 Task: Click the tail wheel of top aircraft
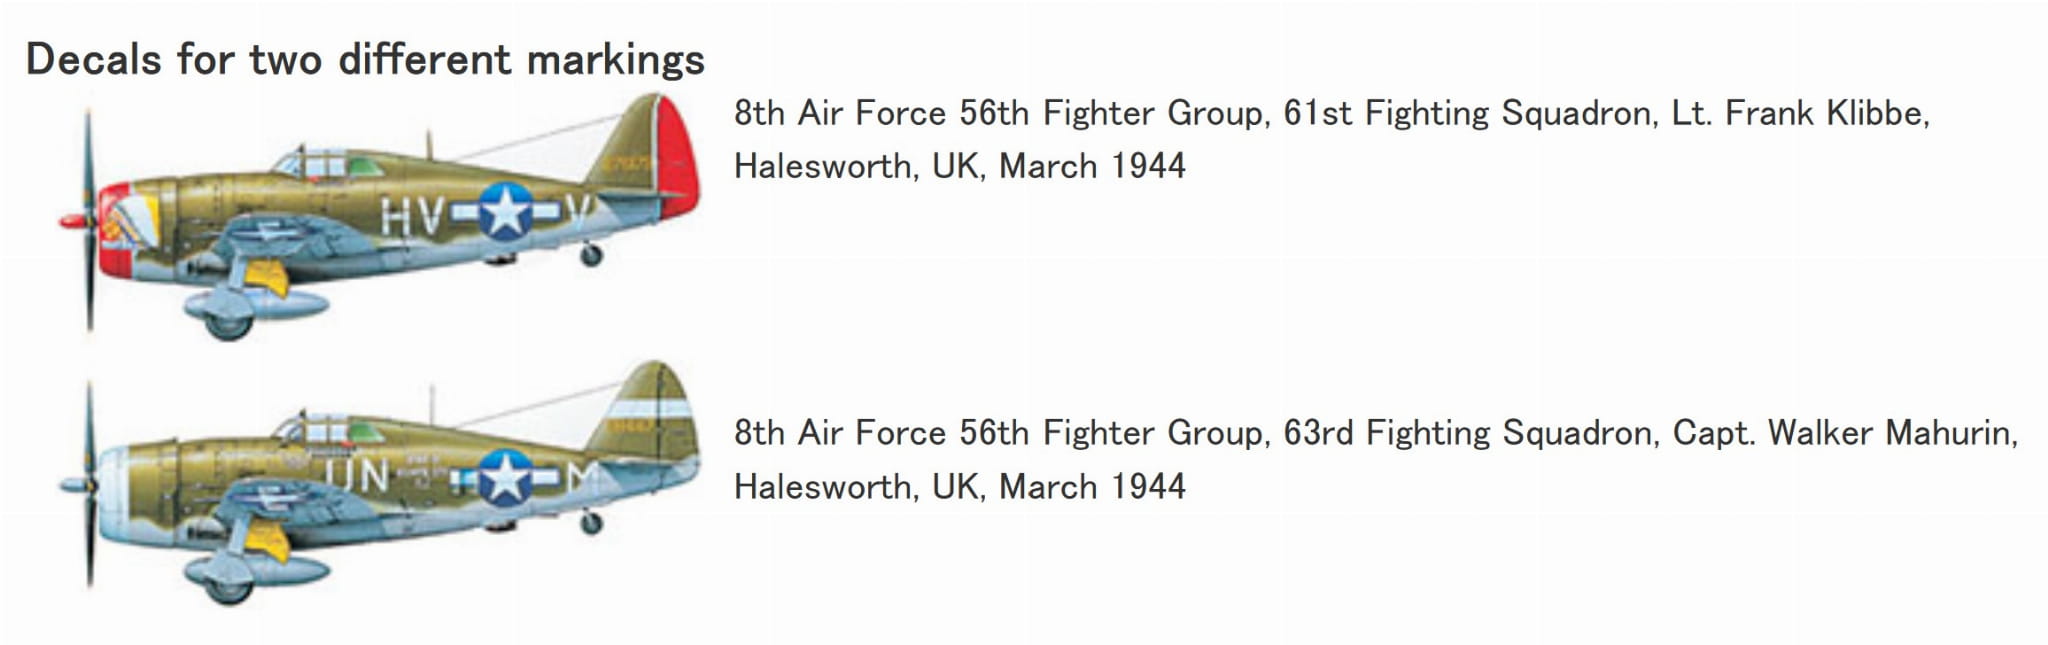pos(591,256)
